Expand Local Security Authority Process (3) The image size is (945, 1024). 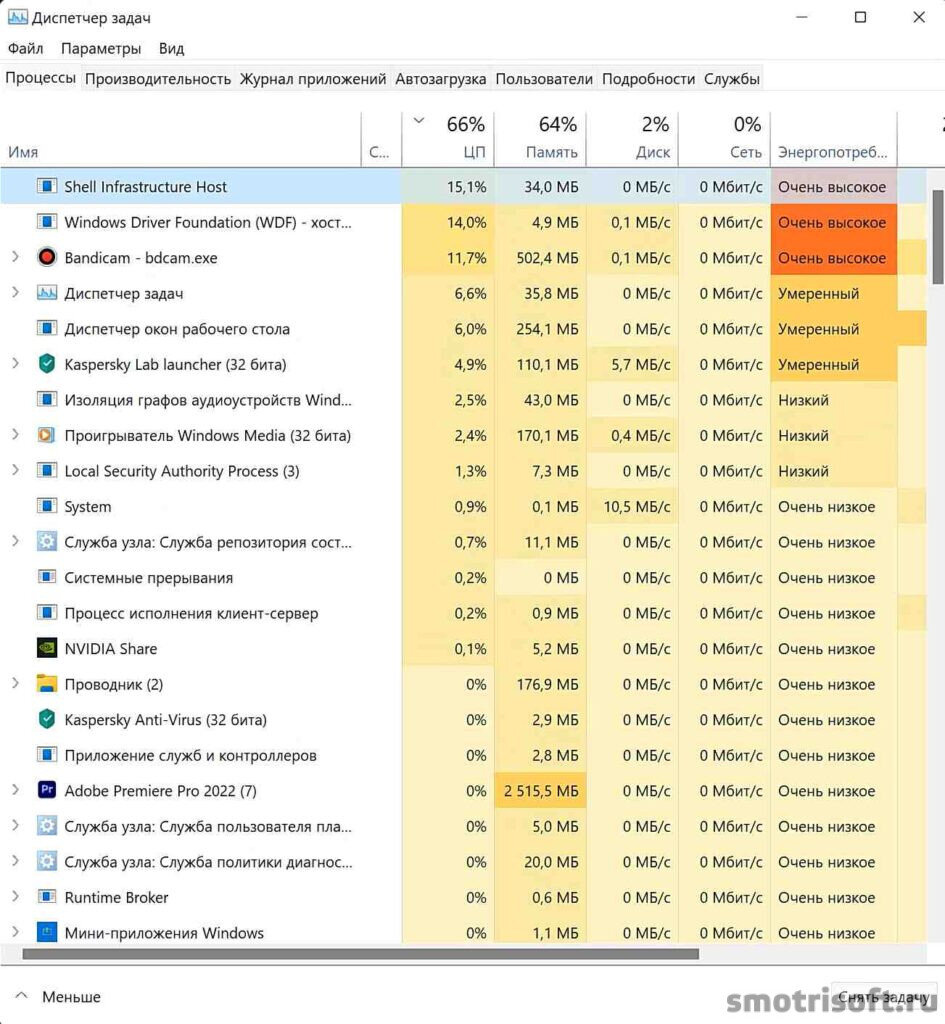coord(15,470)
